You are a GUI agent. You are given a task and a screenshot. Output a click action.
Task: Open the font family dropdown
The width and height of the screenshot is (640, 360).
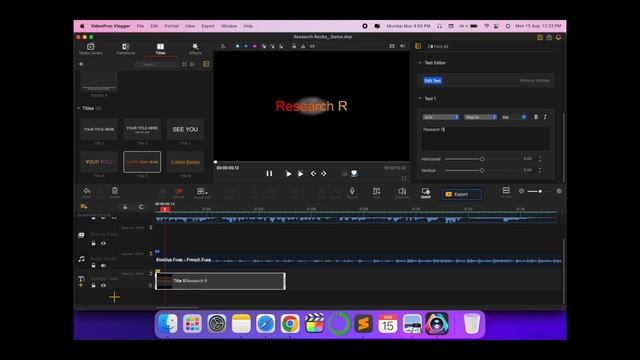441,117
